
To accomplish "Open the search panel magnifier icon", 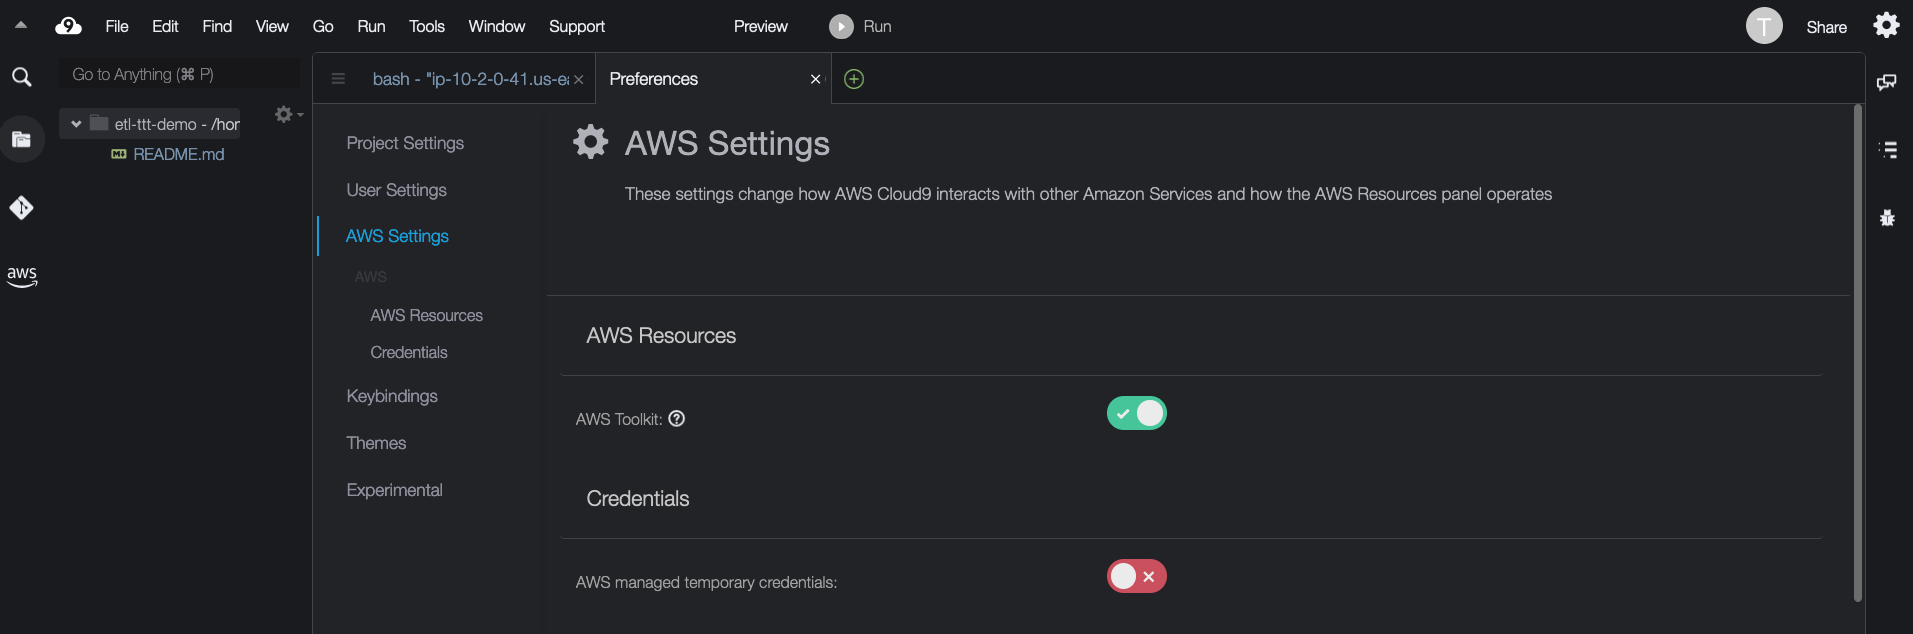I will (21, 77).
